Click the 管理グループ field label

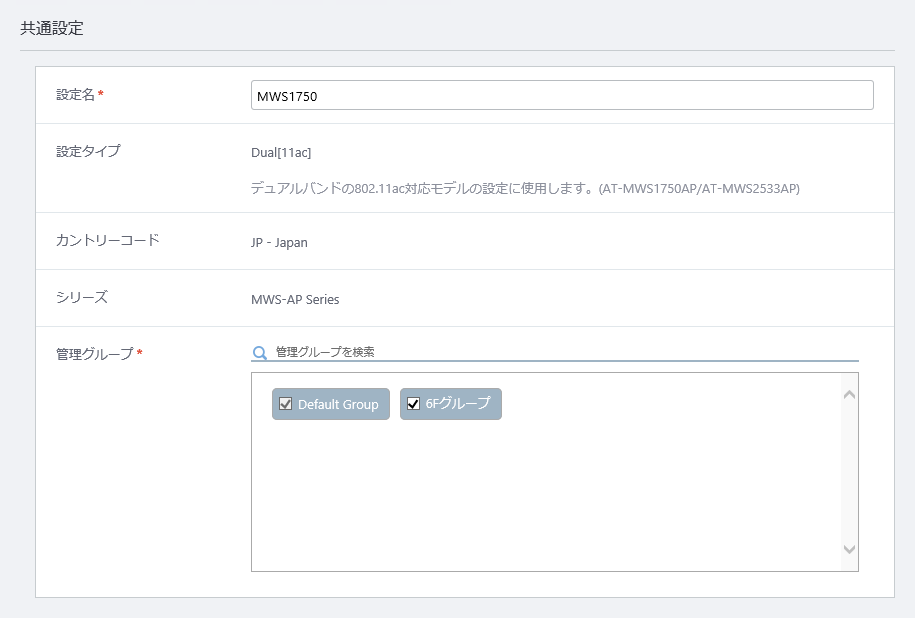(95, 354)
